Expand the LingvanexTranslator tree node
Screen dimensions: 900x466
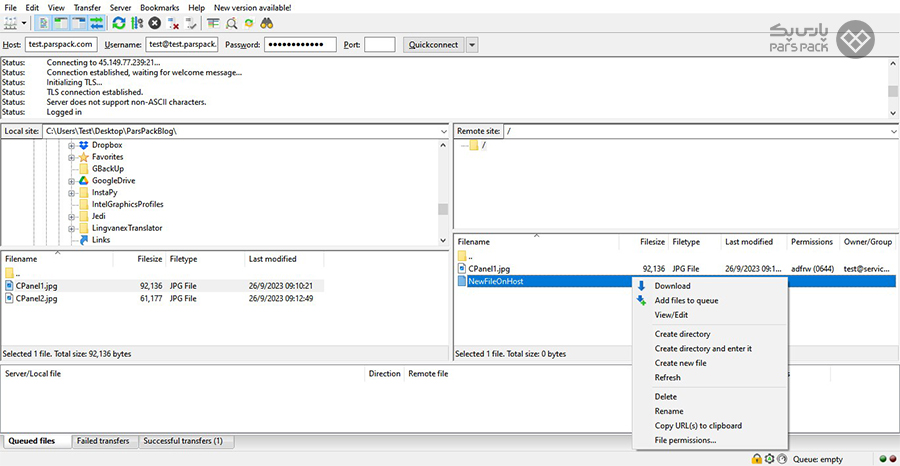72,228
